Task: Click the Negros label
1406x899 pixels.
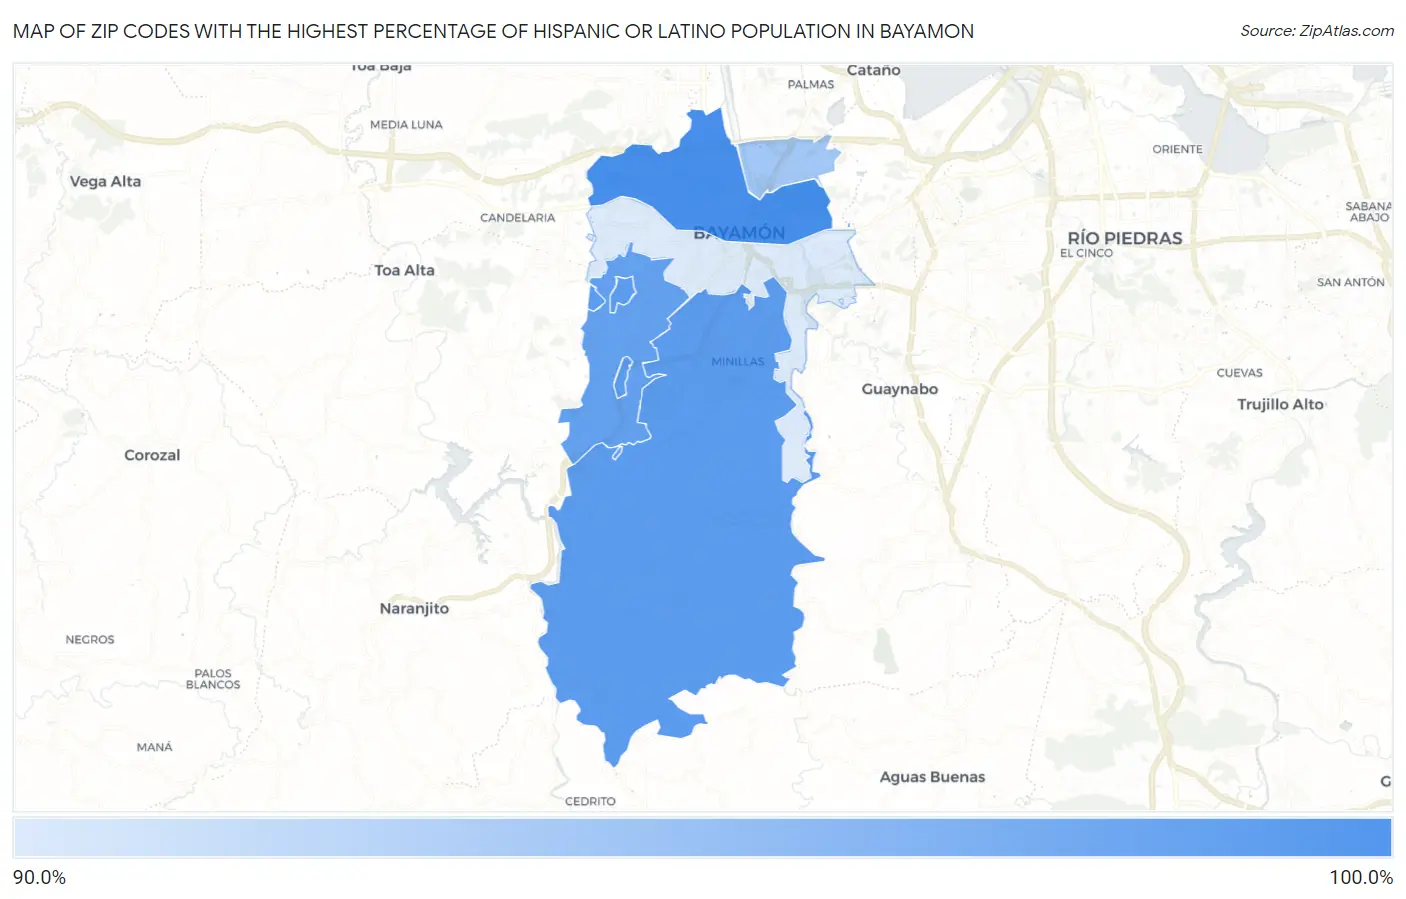Action: [90, 640]
